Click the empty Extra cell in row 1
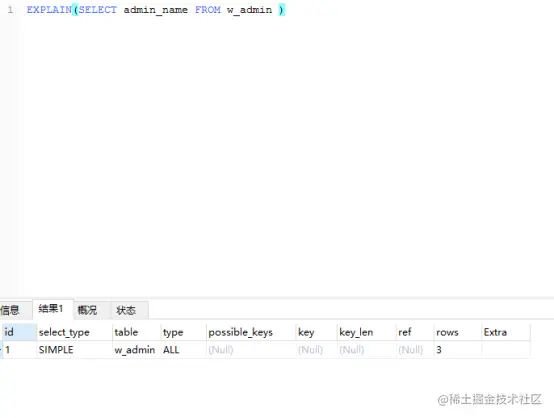The image size is (554, 418). coord(506,350)
